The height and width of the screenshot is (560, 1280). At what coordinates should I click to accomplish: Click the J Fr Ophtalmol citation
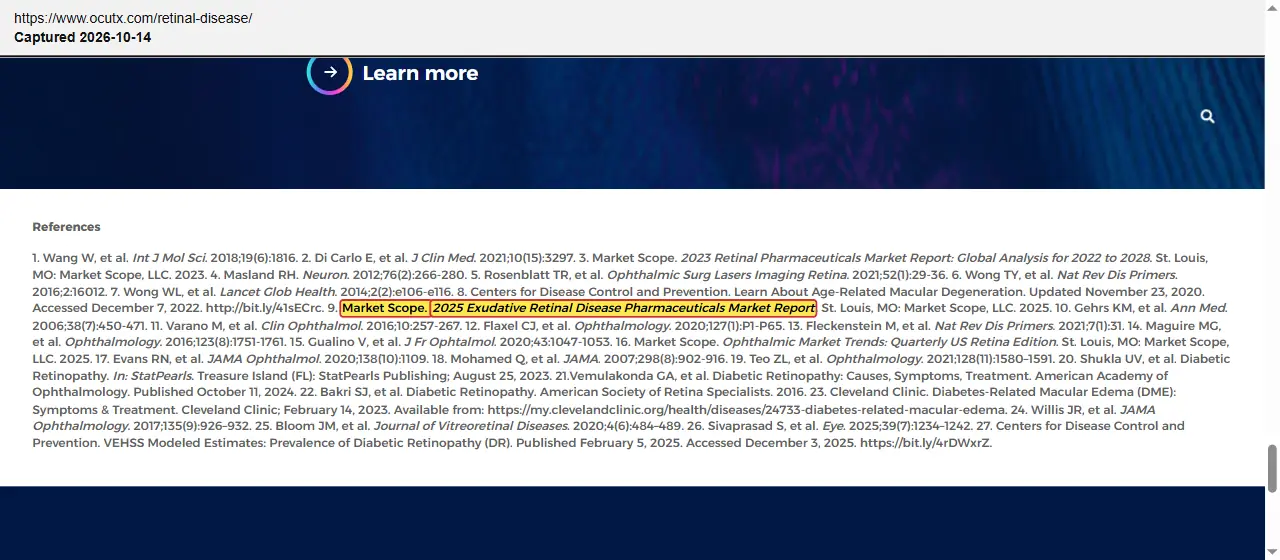pyautogui.click(x=449, y=342)
